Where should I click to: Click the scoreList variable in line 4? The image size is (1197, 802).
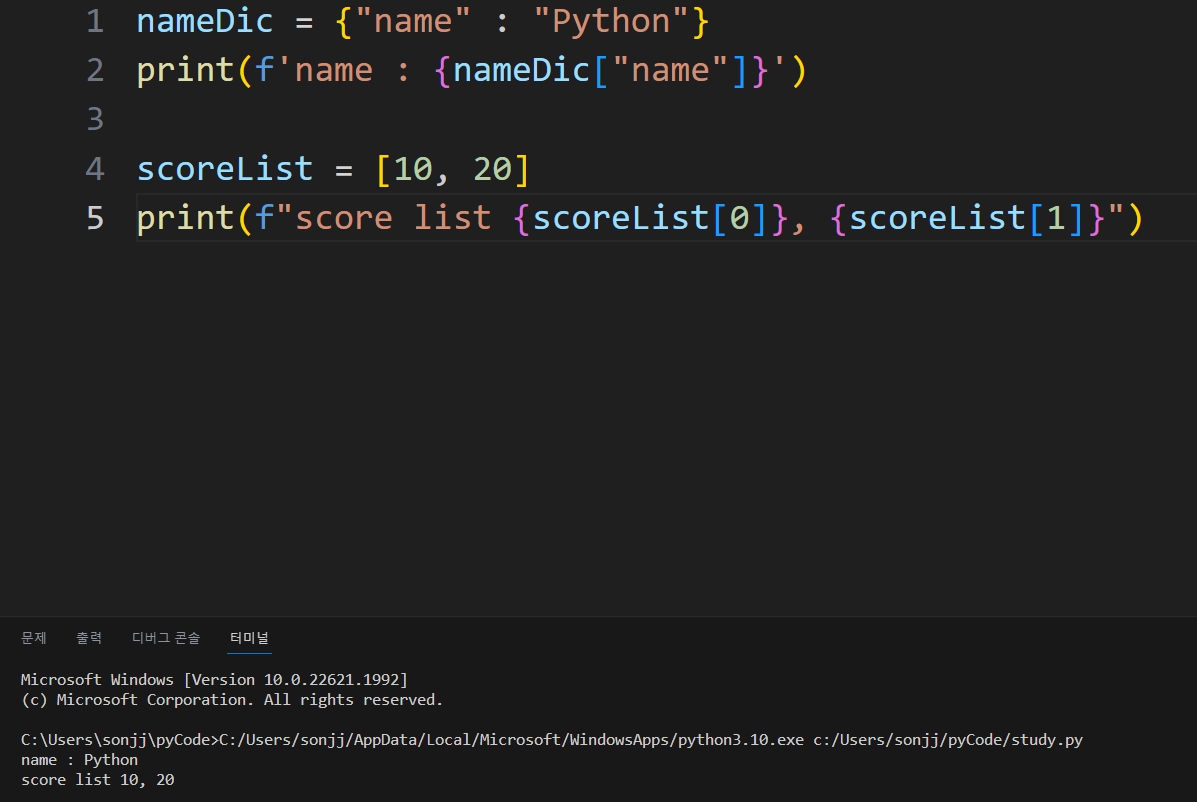click(x=224, y=169)
